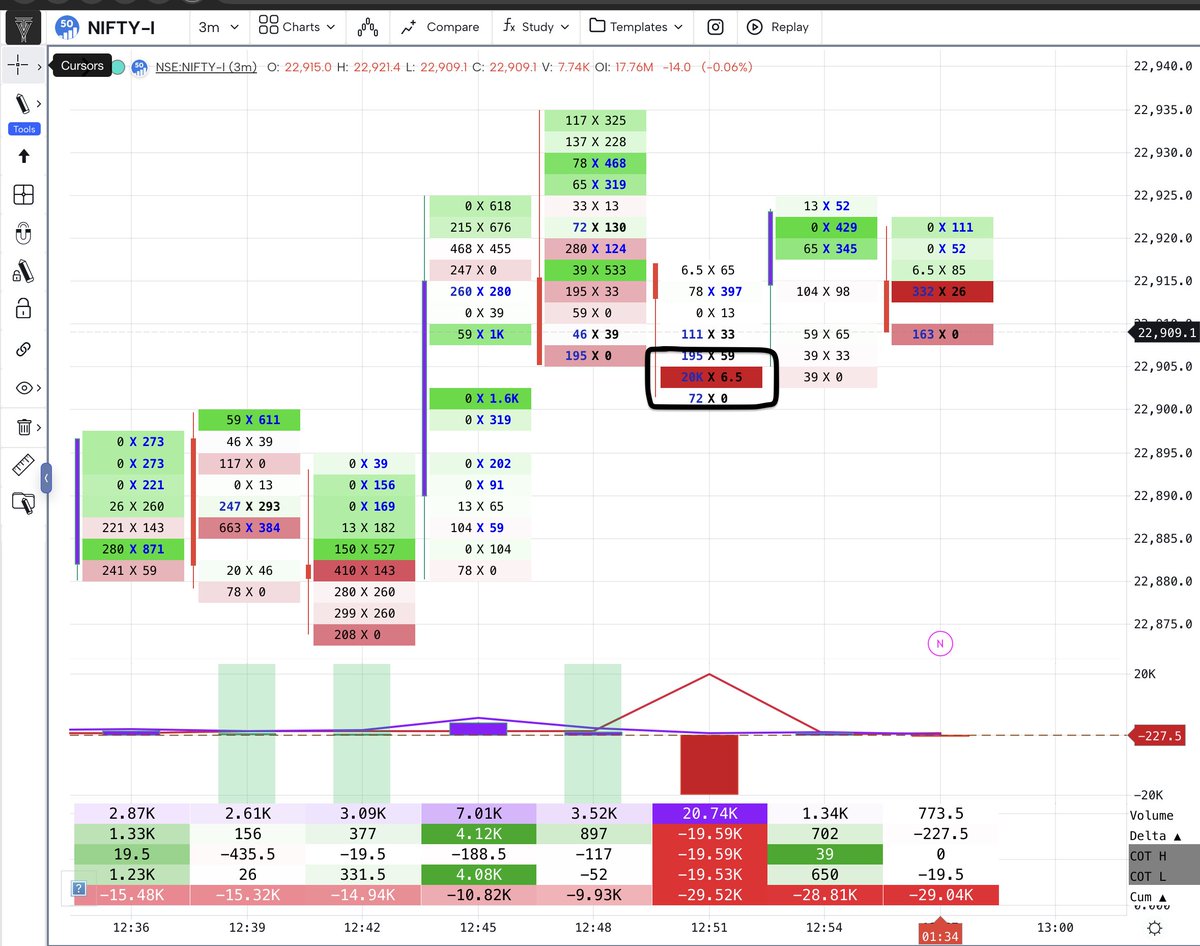
Task: Click the 01:34 countdown time label
Action: 939,937
